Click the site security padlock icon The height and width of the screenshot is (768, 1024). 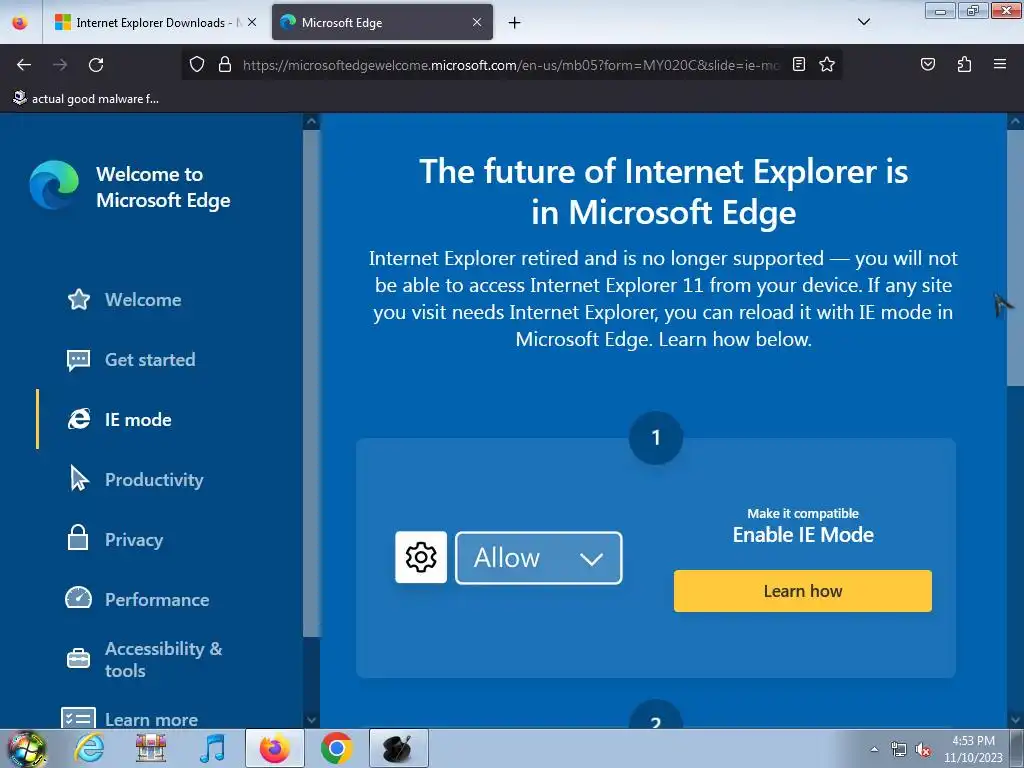pos(225,64)
